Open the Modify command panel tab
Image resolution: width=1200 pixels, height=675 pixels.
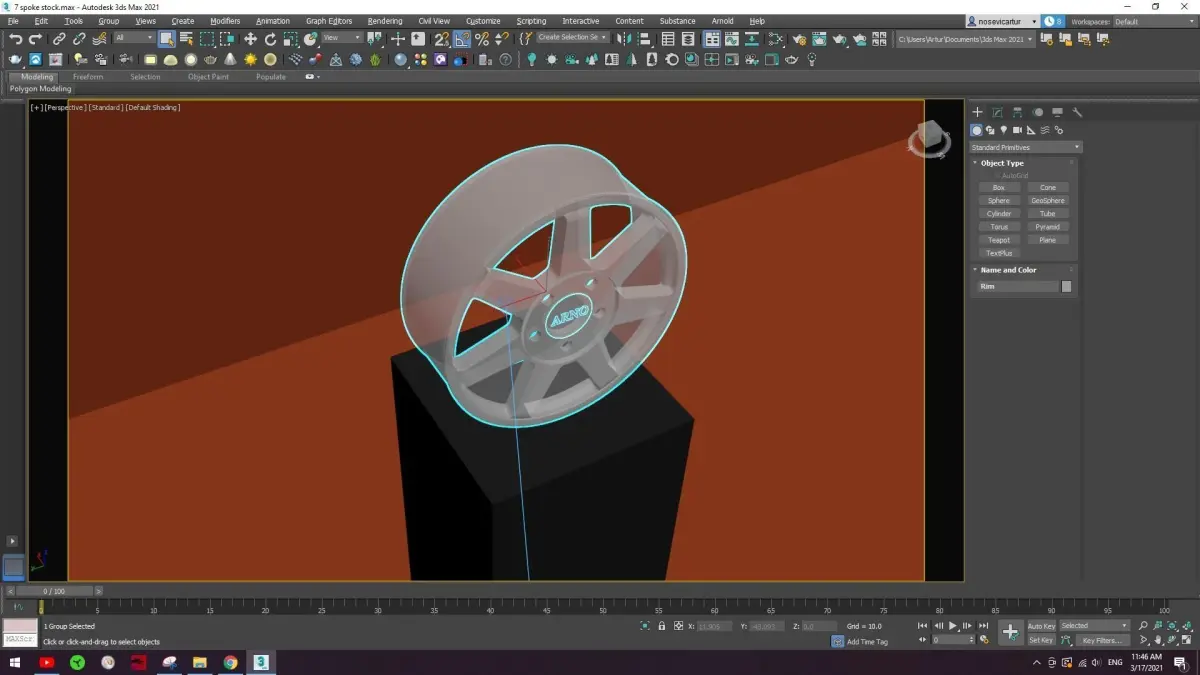[x=997, y=112]
